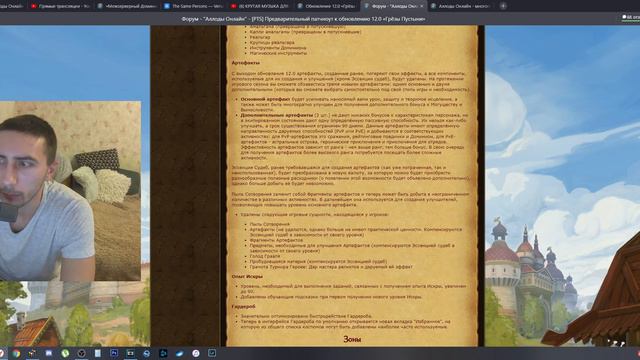Image resolution: width=640 pixels, height=360 pixels.
Task: Open the taskbar icon right of Chrome
Action: (32, 353)
